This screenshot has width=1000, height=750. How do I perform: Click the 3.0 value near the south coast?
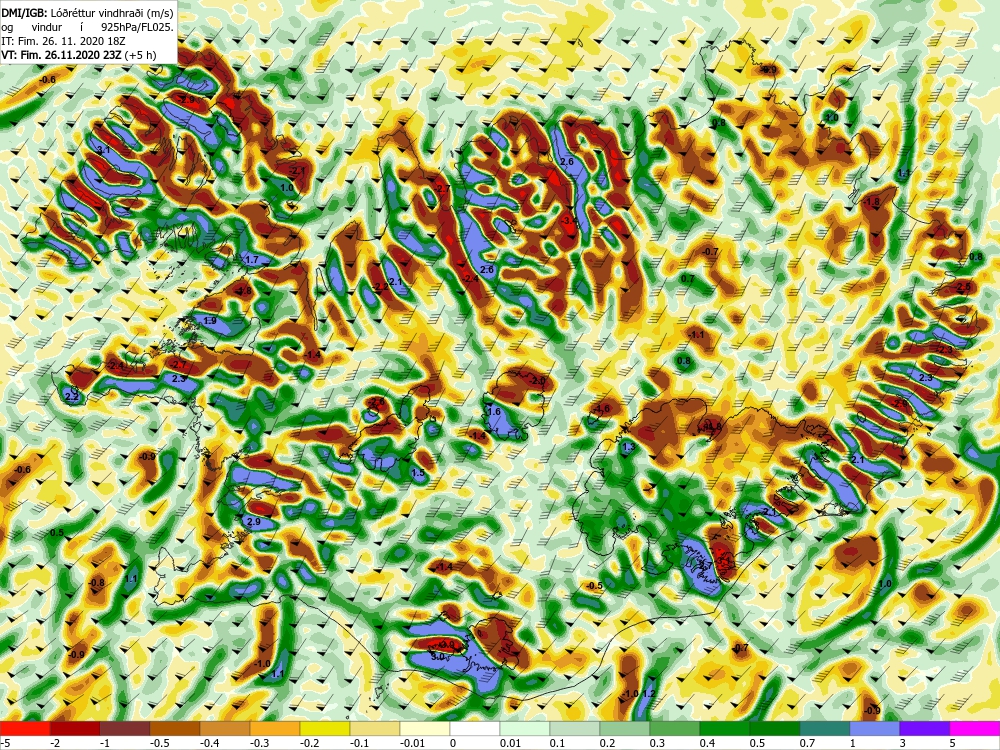(x=438, y=656)
